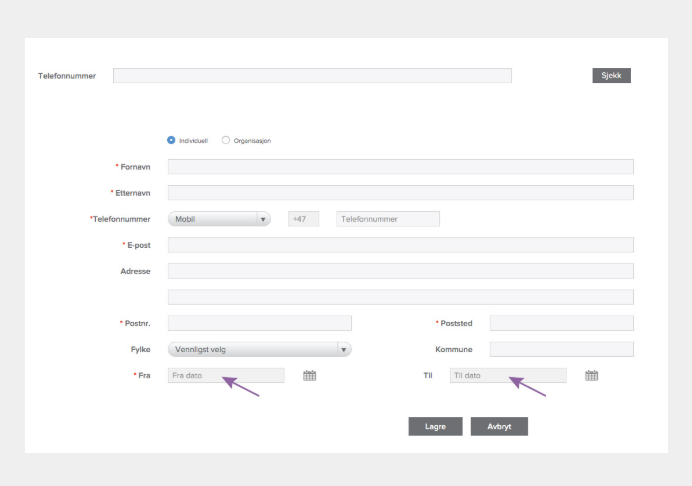The width and height of the screenshot is (692, 486).
Task: Open the calendar icon beside Til dato
Action: [x=591, y=376]
